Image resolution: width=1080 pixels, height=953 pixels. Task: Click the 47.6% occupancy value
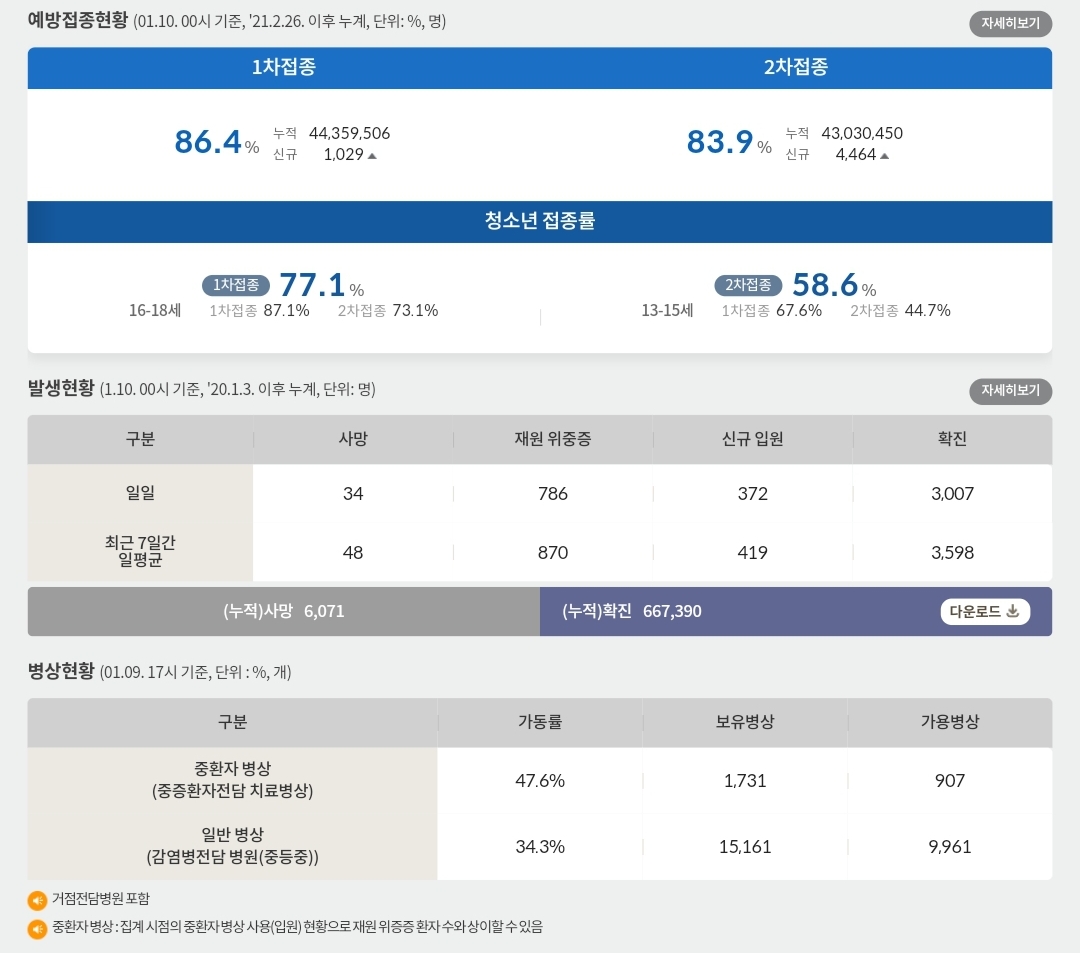coord(540,781)
